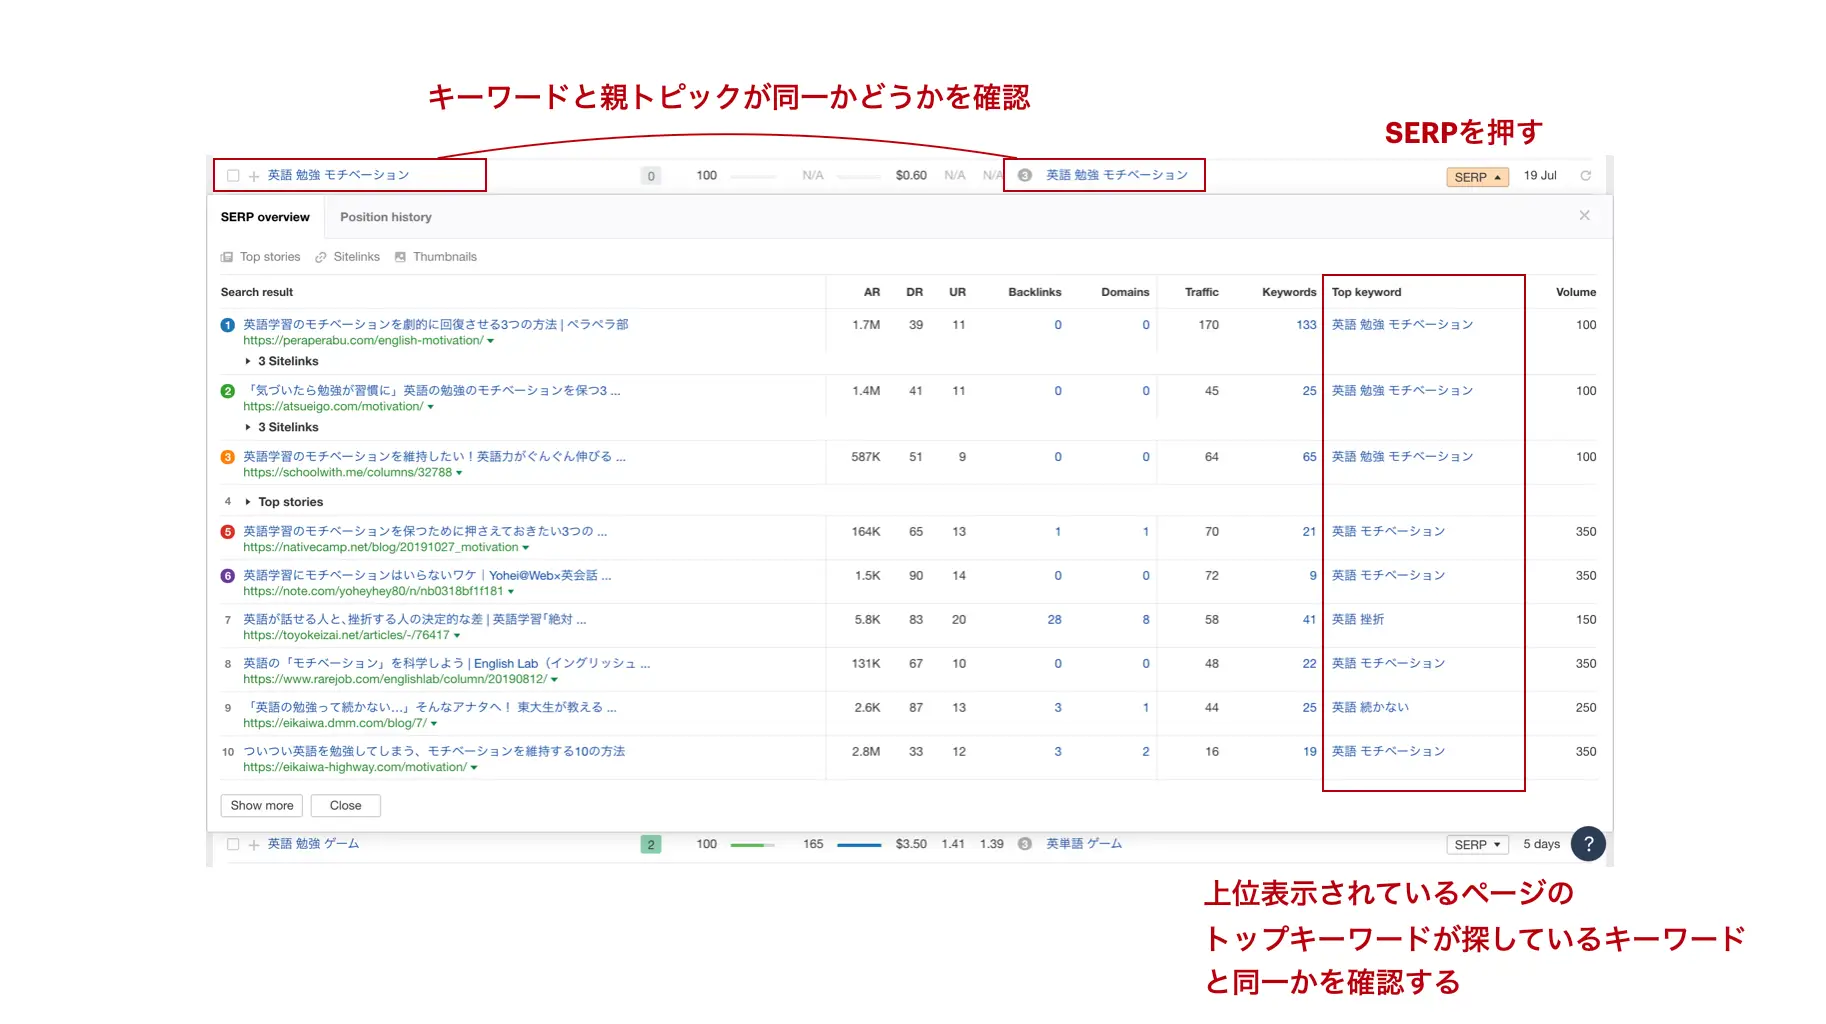Open keywords count 133 for first result
This screenshot has height=1024, width=1826.
1306,325
